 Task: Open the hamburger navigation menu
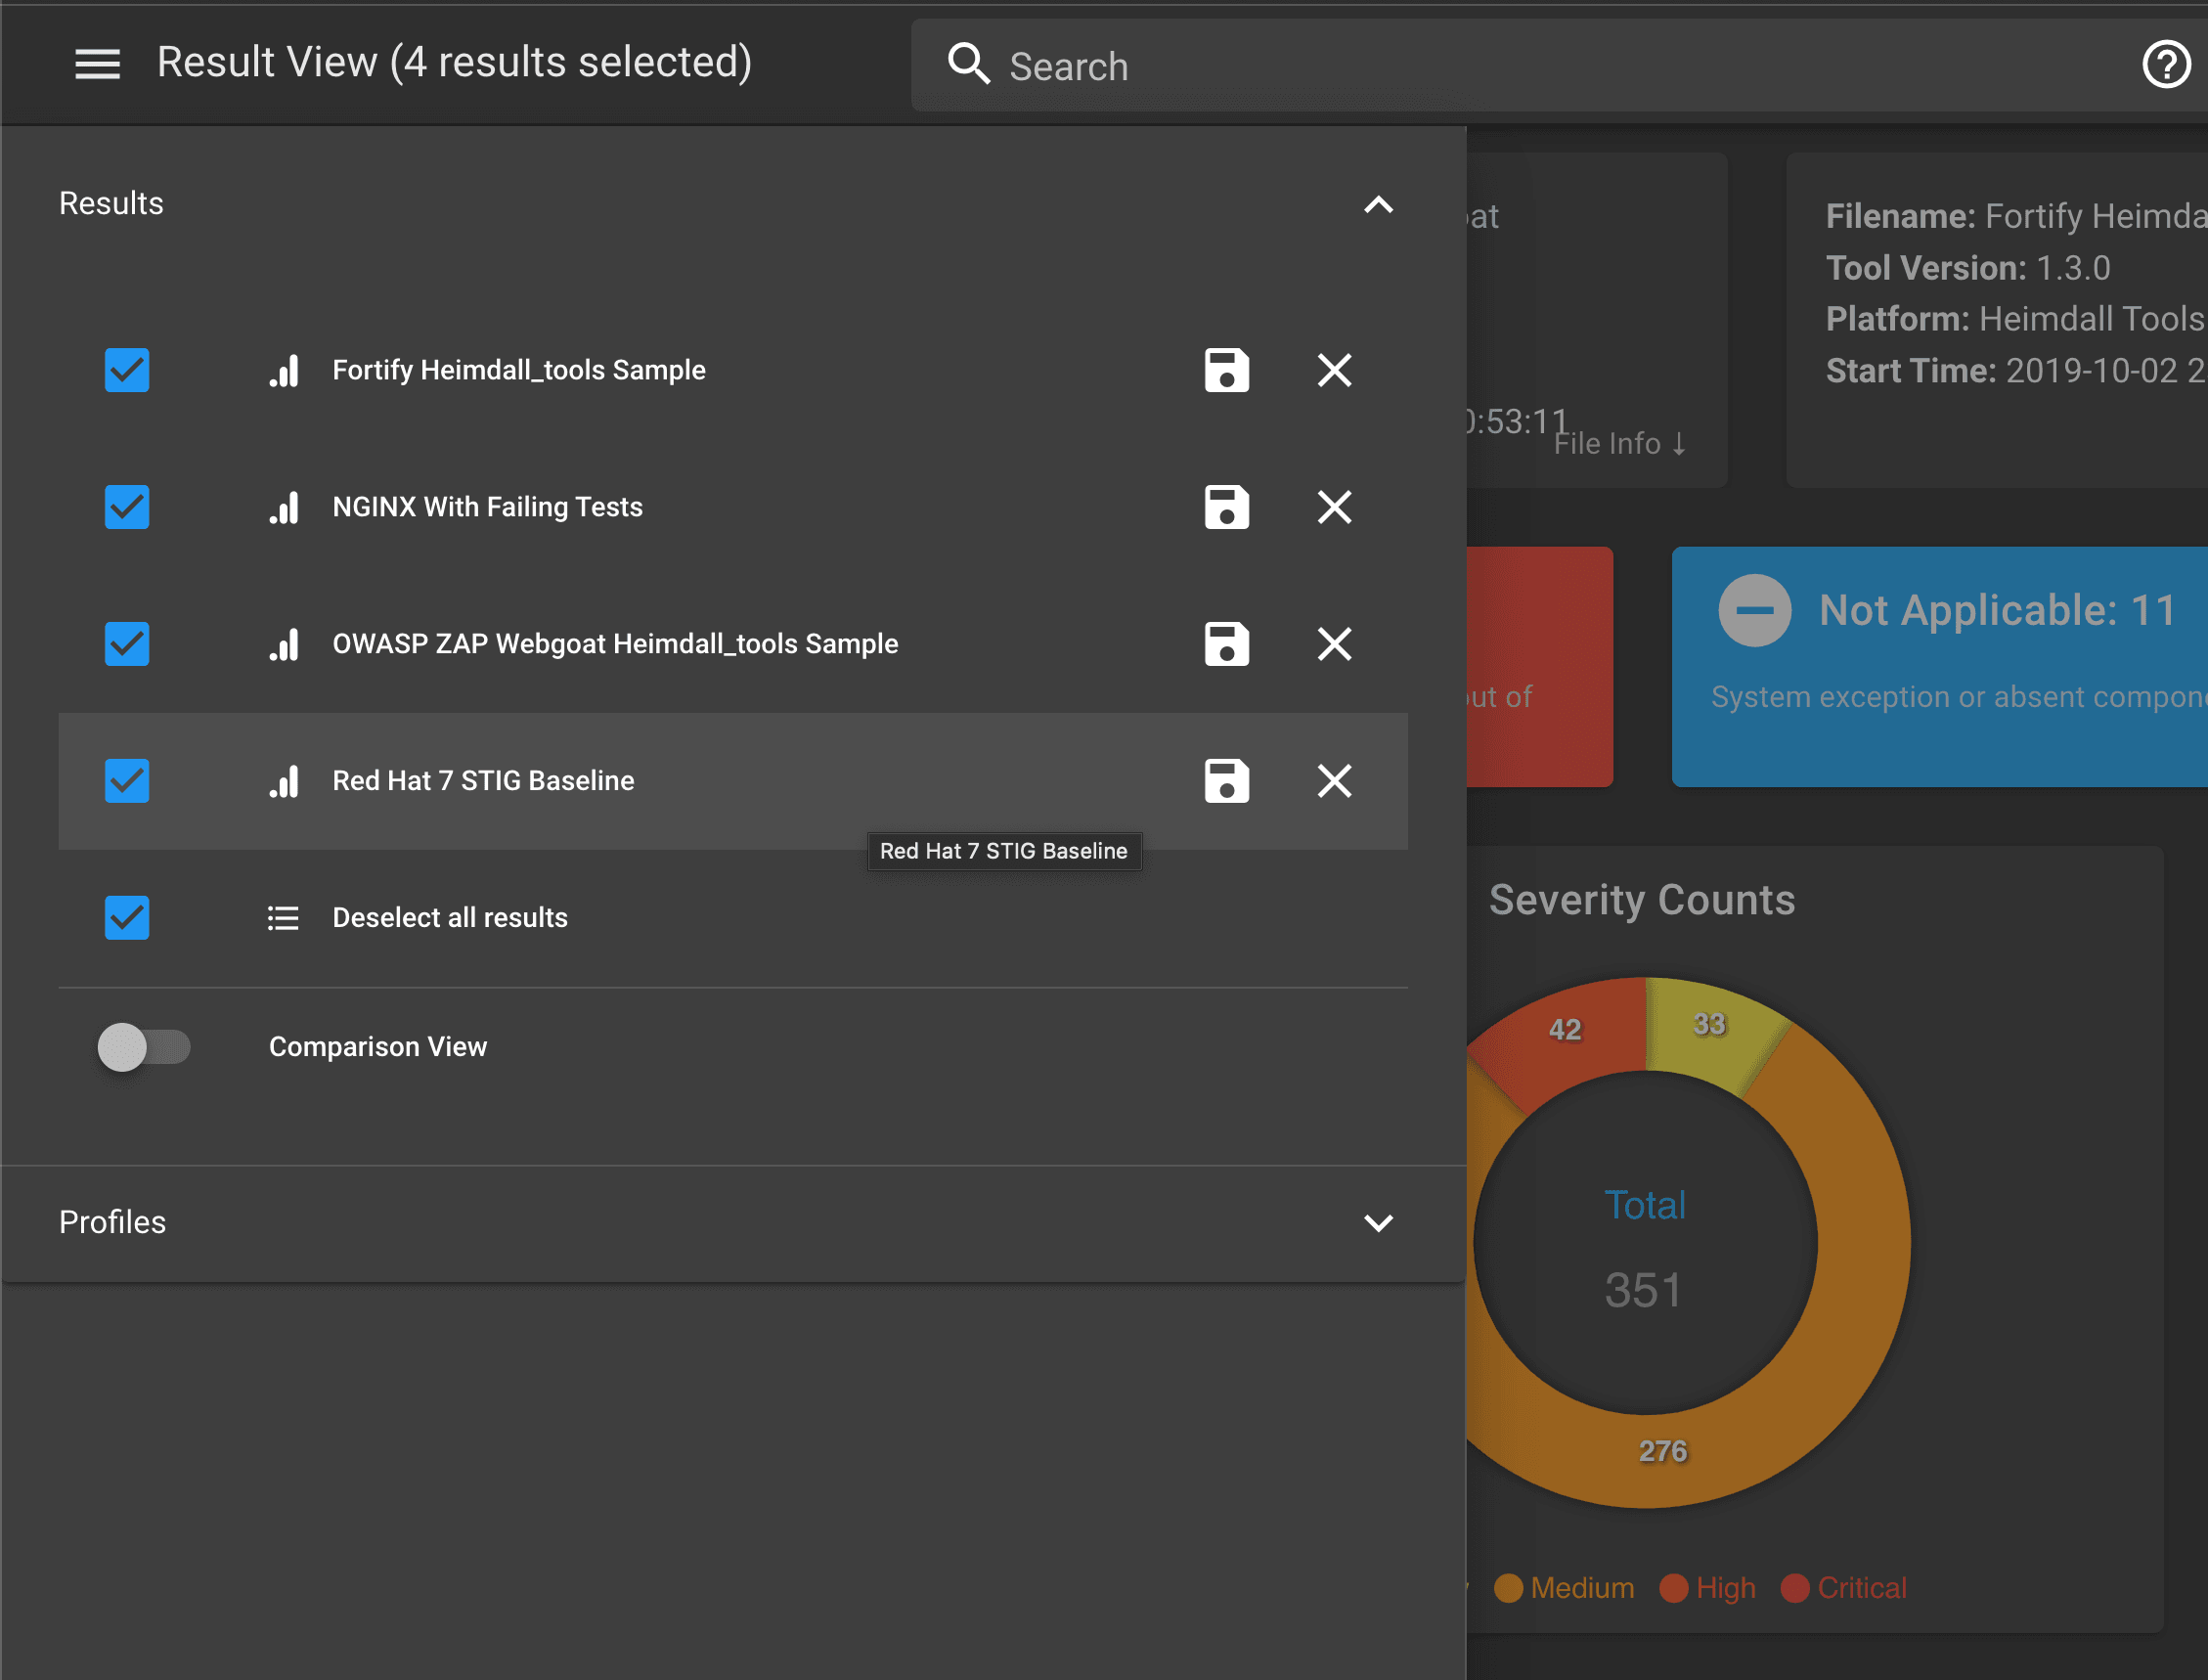(97, 63)
